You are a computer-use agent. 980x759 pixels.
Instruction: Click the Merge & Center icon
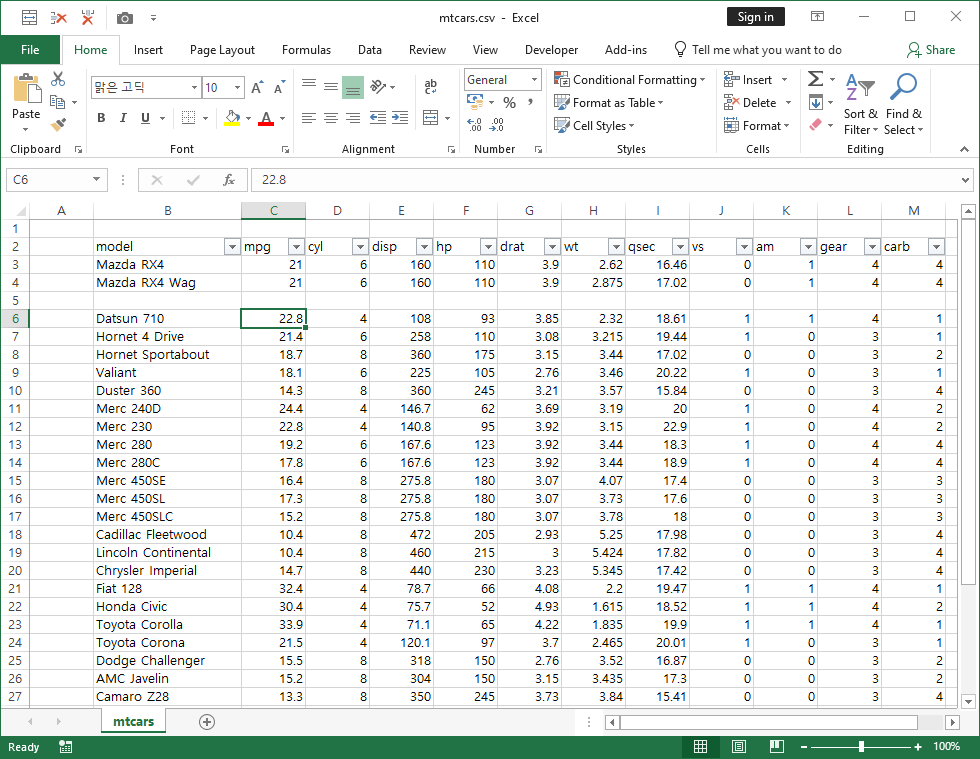431,118
